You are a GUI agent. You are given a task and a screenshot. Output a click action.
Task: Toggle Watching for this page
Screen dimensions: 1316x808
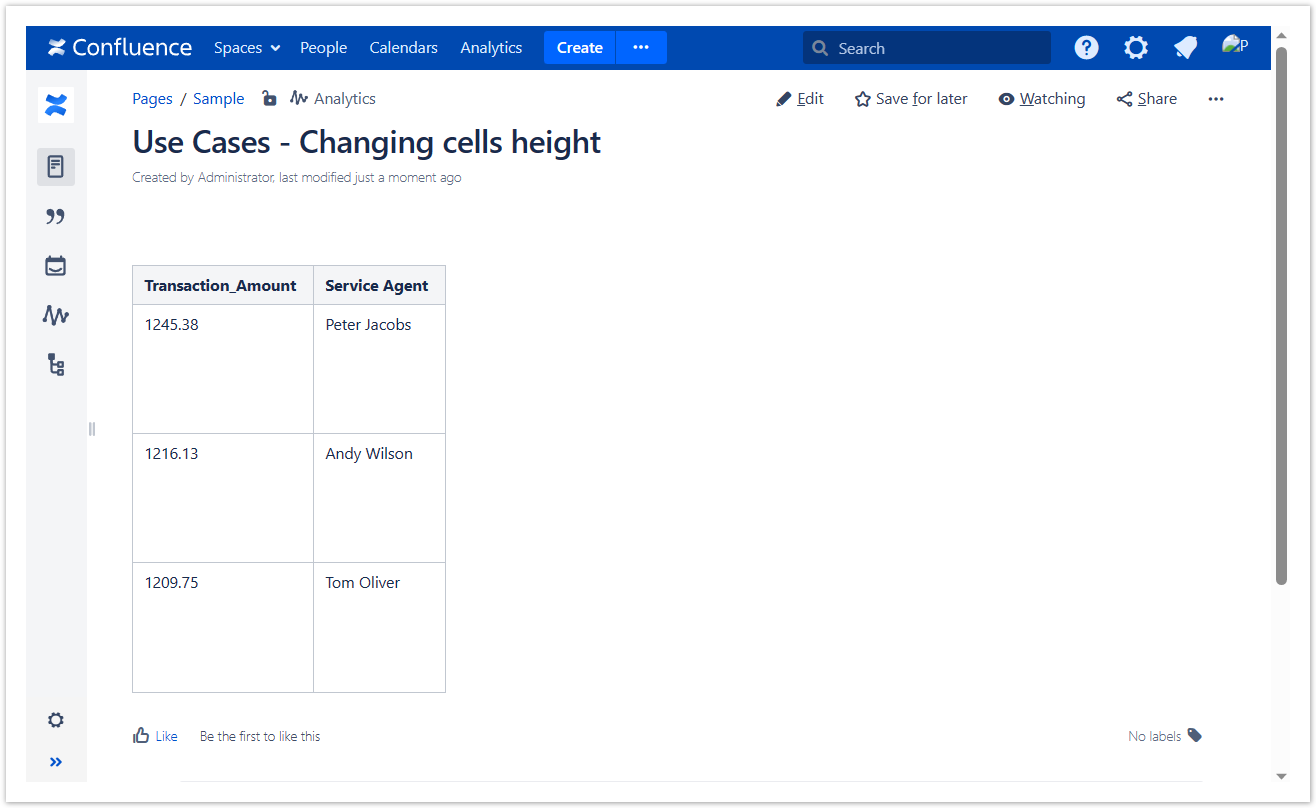(x=1042, y=99)
